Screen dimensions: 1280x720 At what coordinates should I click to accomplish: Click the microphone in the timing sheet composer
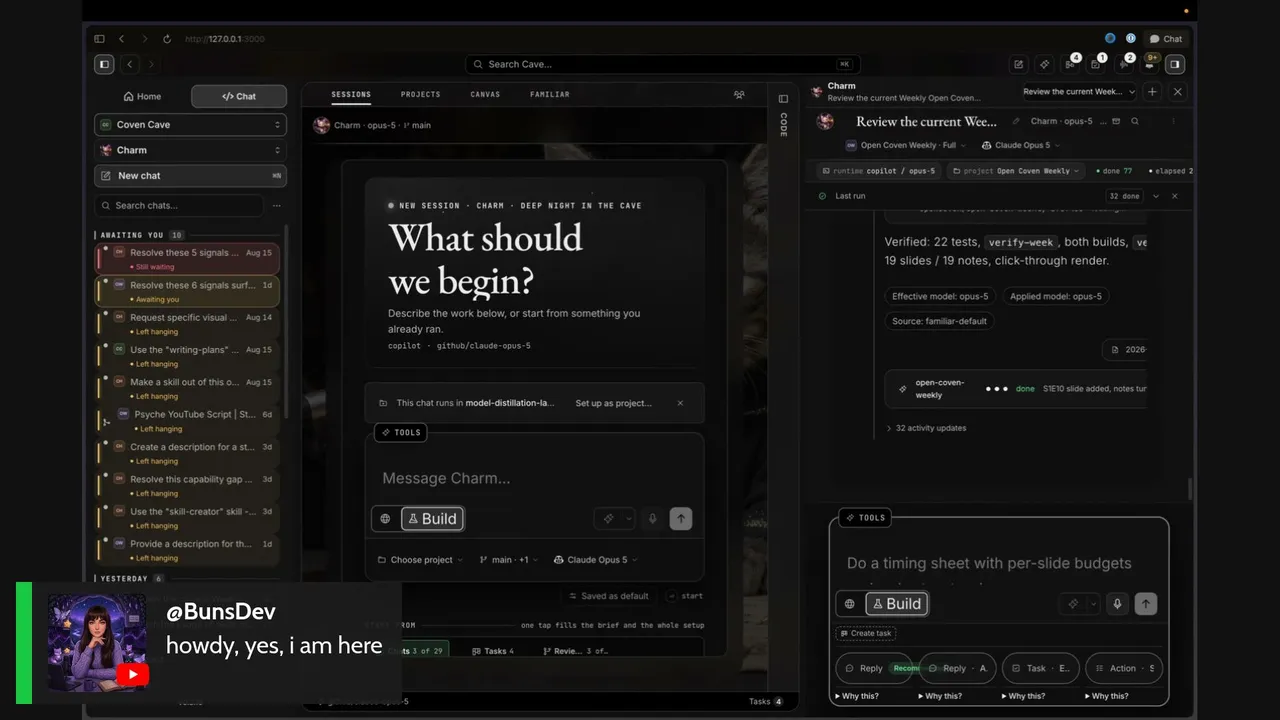pos(1118,604)
